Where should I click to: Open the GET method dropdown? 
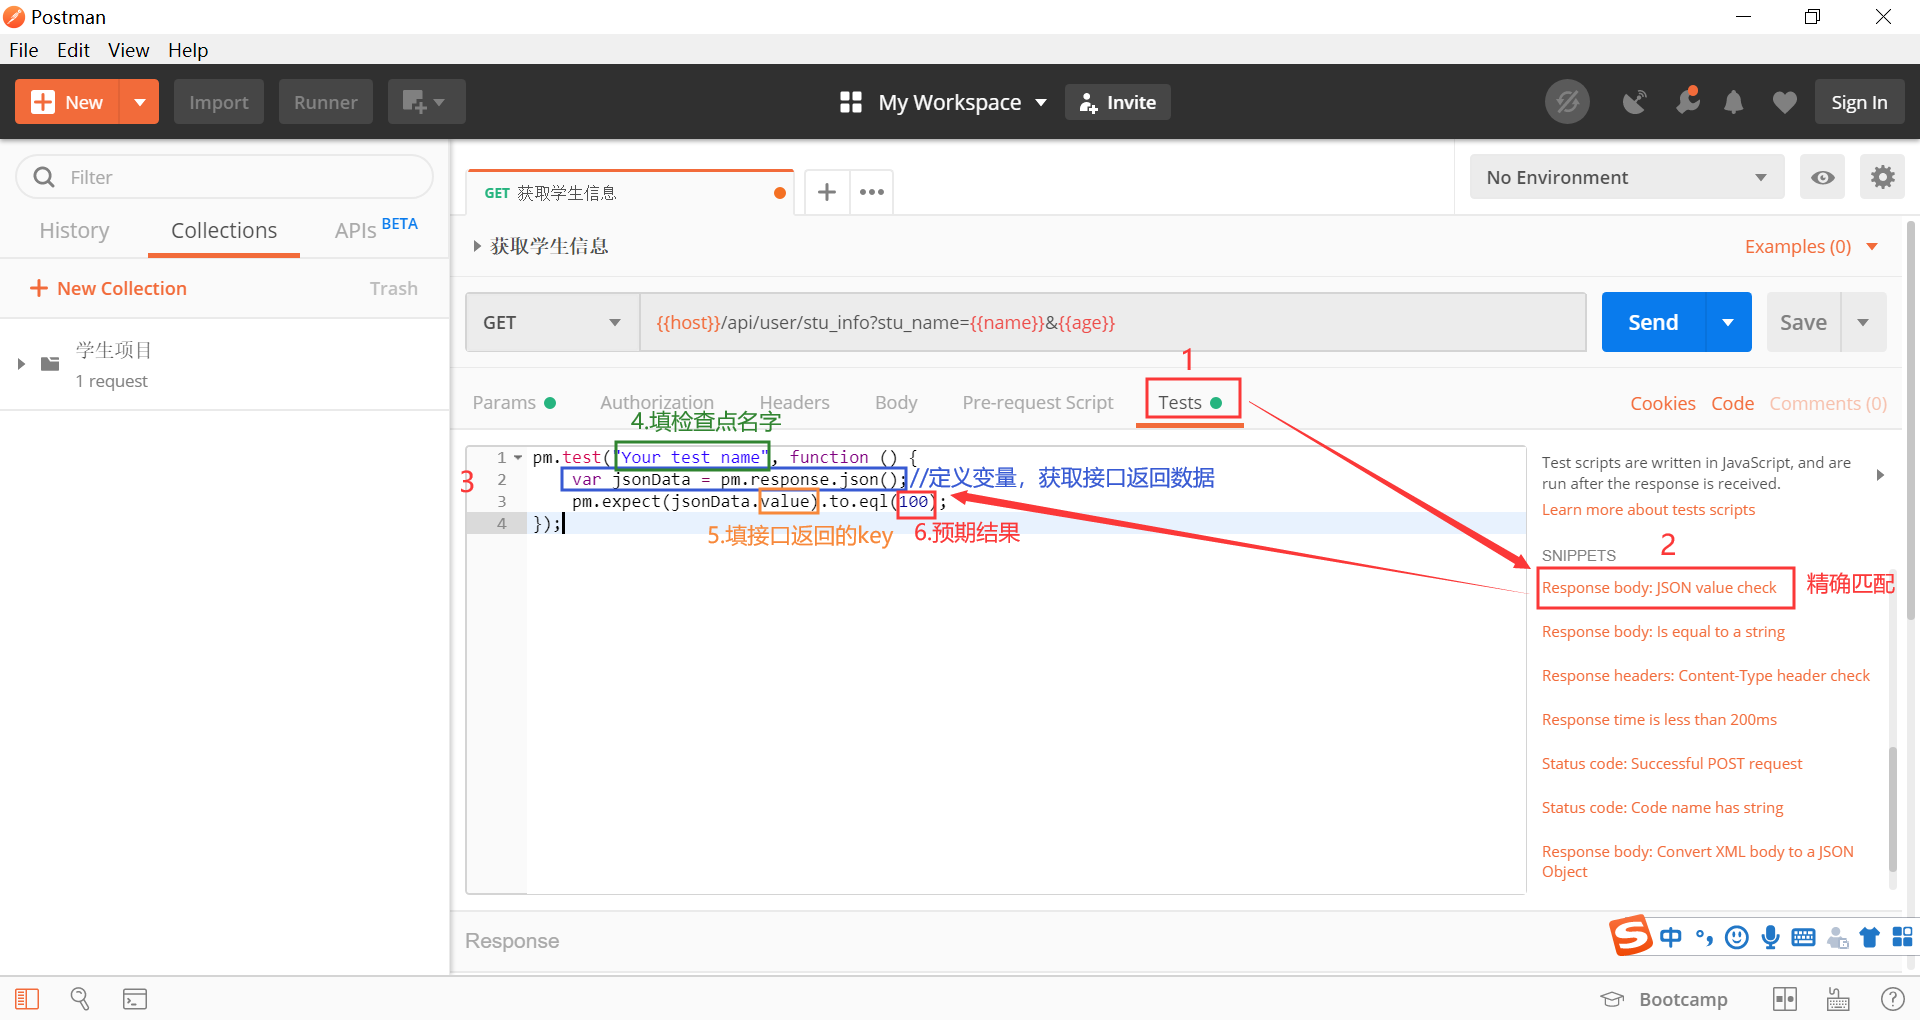pos(552,322)
